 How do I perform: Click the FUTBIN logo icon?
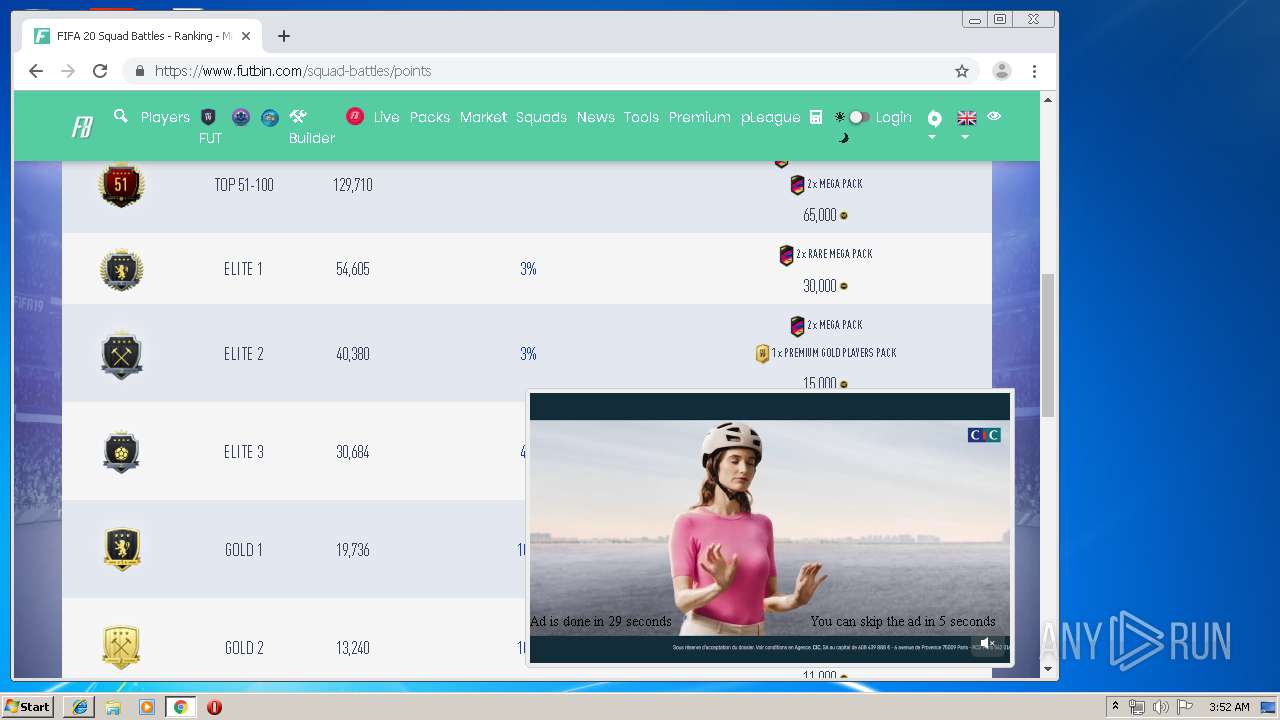(x=82, y=128)
